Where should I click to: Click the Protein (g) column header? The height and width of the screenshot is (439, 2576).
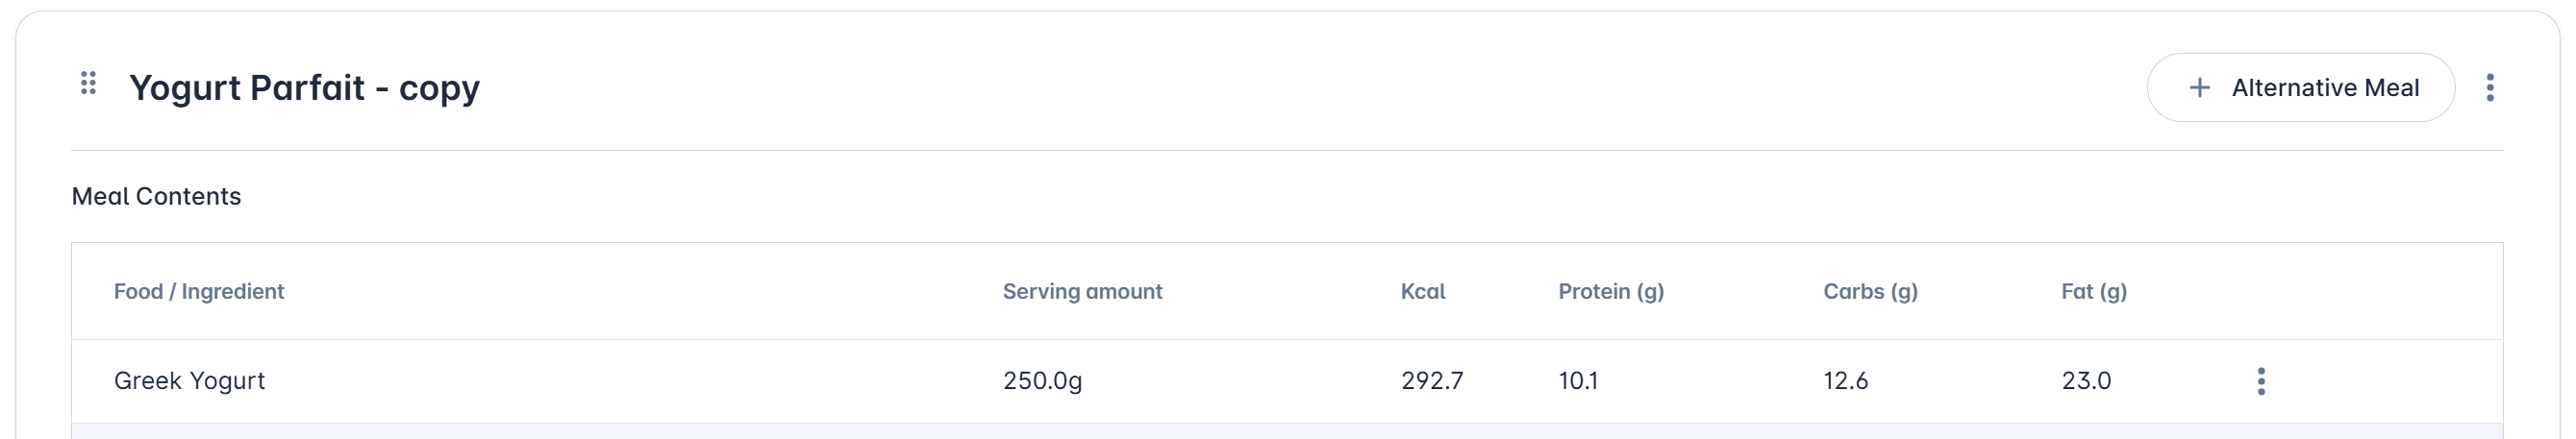coord(1610,291)
